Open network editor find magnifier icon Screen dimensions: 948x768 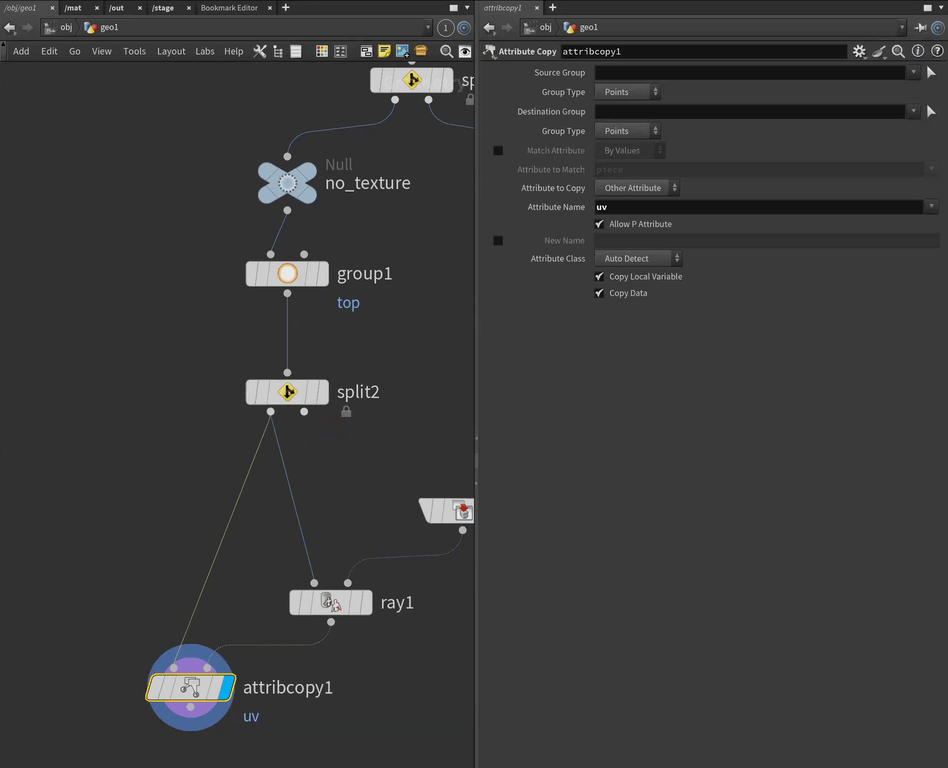tap(446, 51)
